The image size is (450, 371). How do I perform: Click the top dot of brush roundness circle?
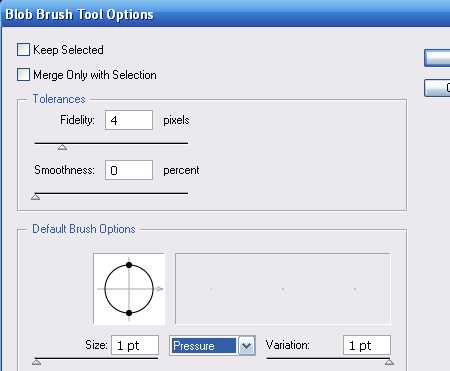[129, 265]
